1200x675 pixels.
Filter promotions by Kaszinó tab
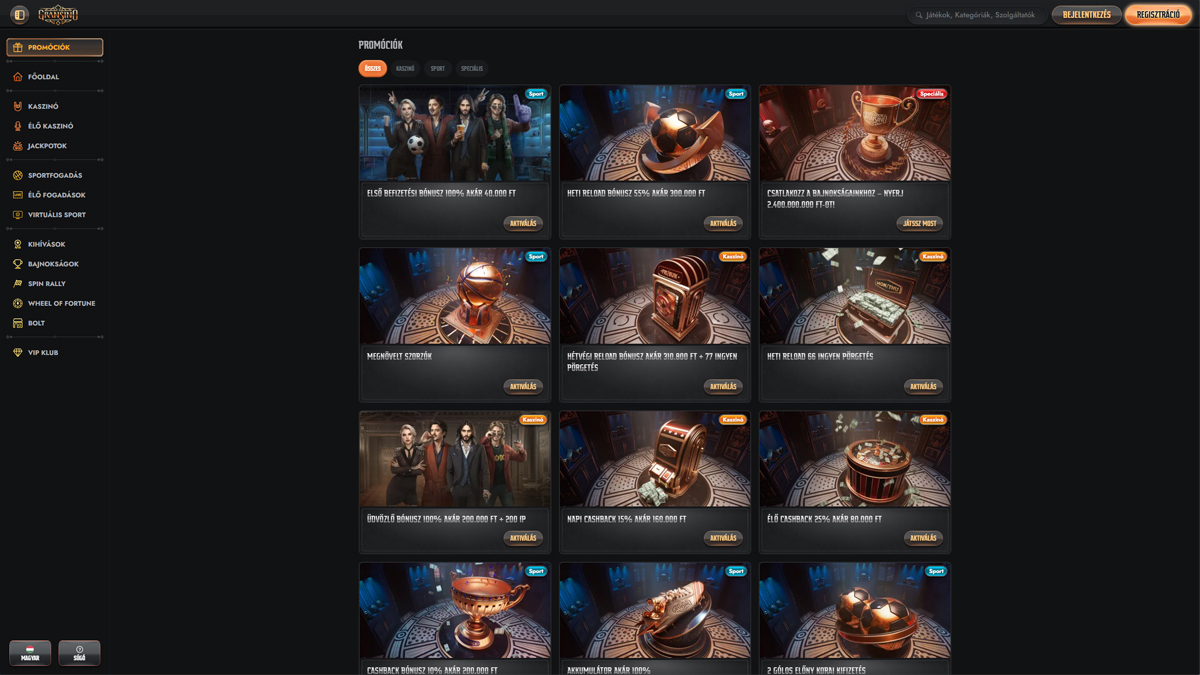pyautogui.click(x=405, y=69)
